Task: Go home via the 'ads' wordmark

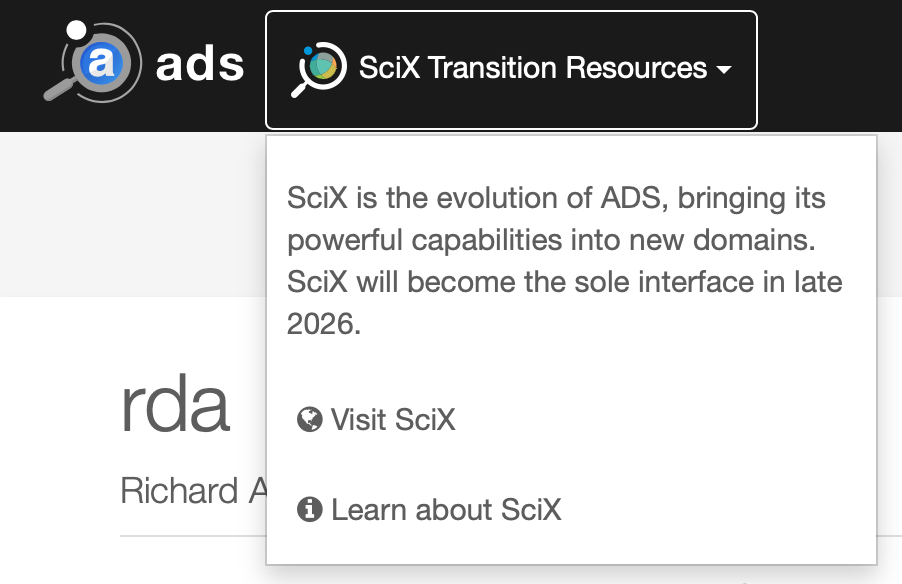Action: coord(200,66)
